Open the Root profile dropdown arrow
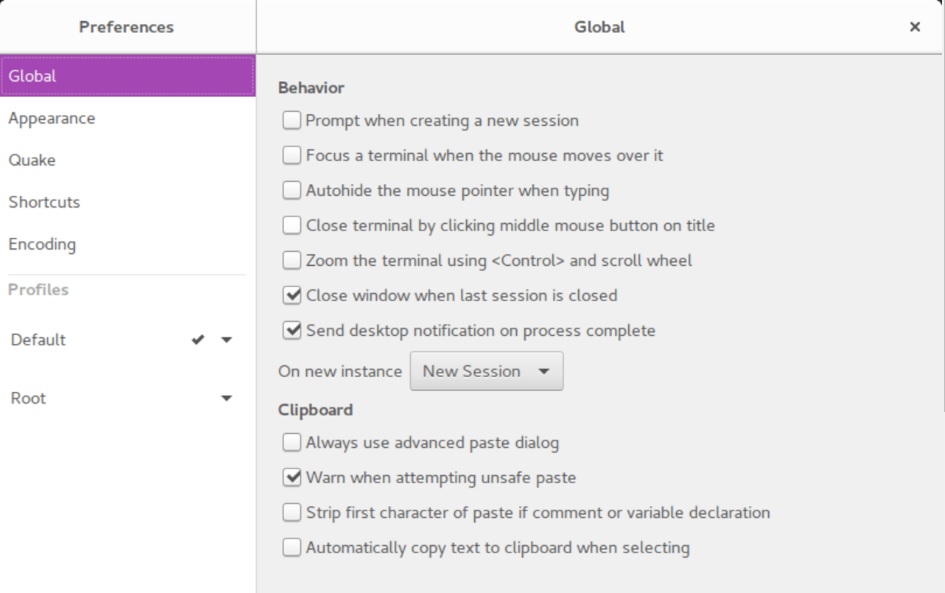This screenshot has width=945, height=593. click(x=226, y=398)
